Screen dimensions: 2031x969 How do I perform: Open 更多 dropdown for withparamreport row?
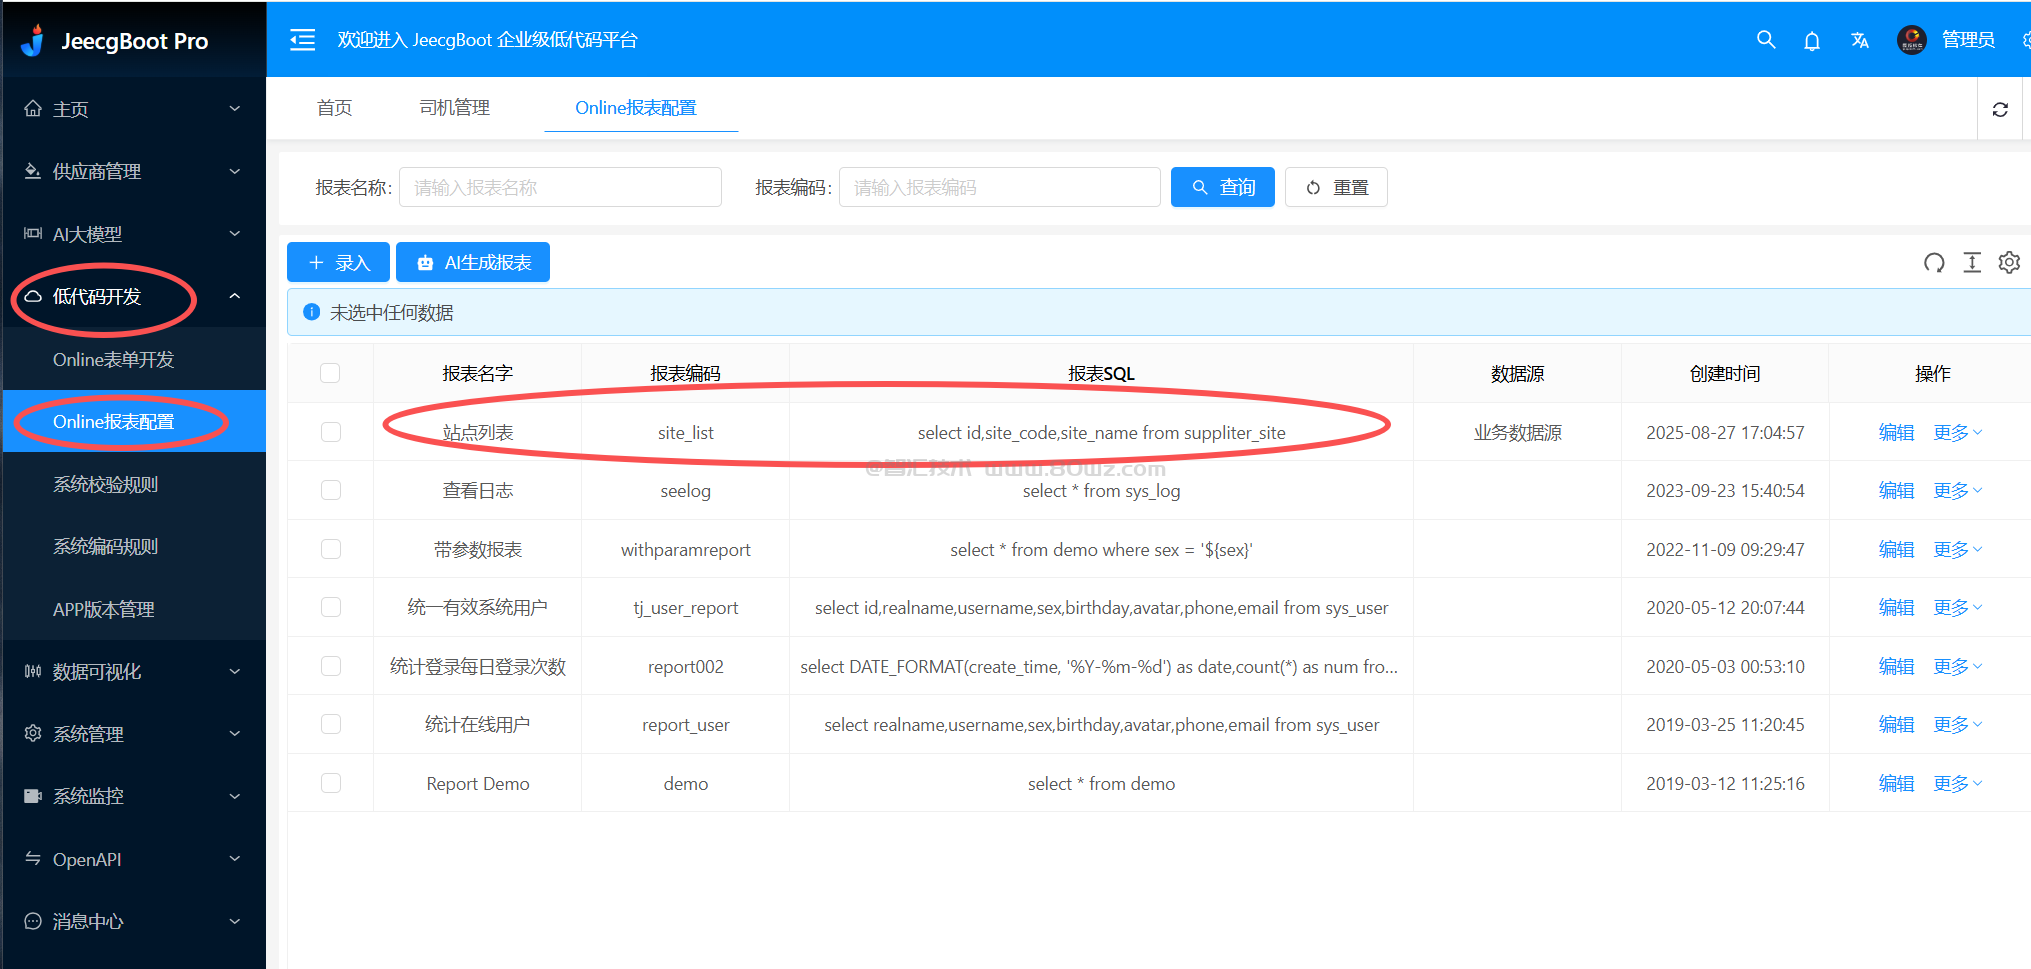click(x=1957, y=549)
